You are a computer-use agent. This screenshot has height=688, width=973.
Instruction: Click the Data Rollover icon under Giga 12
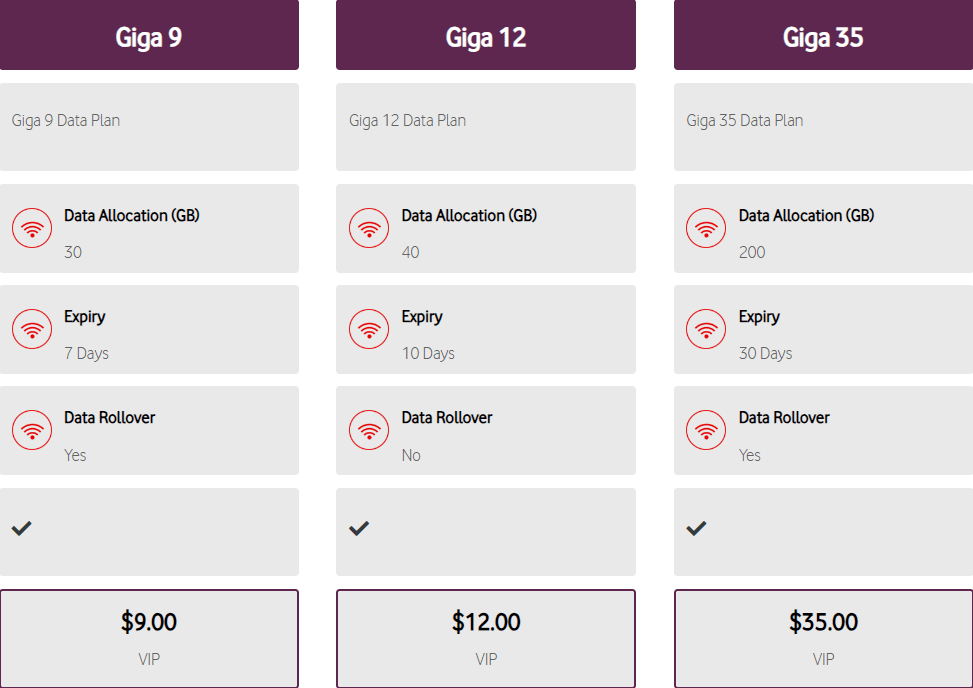(369, 430)
